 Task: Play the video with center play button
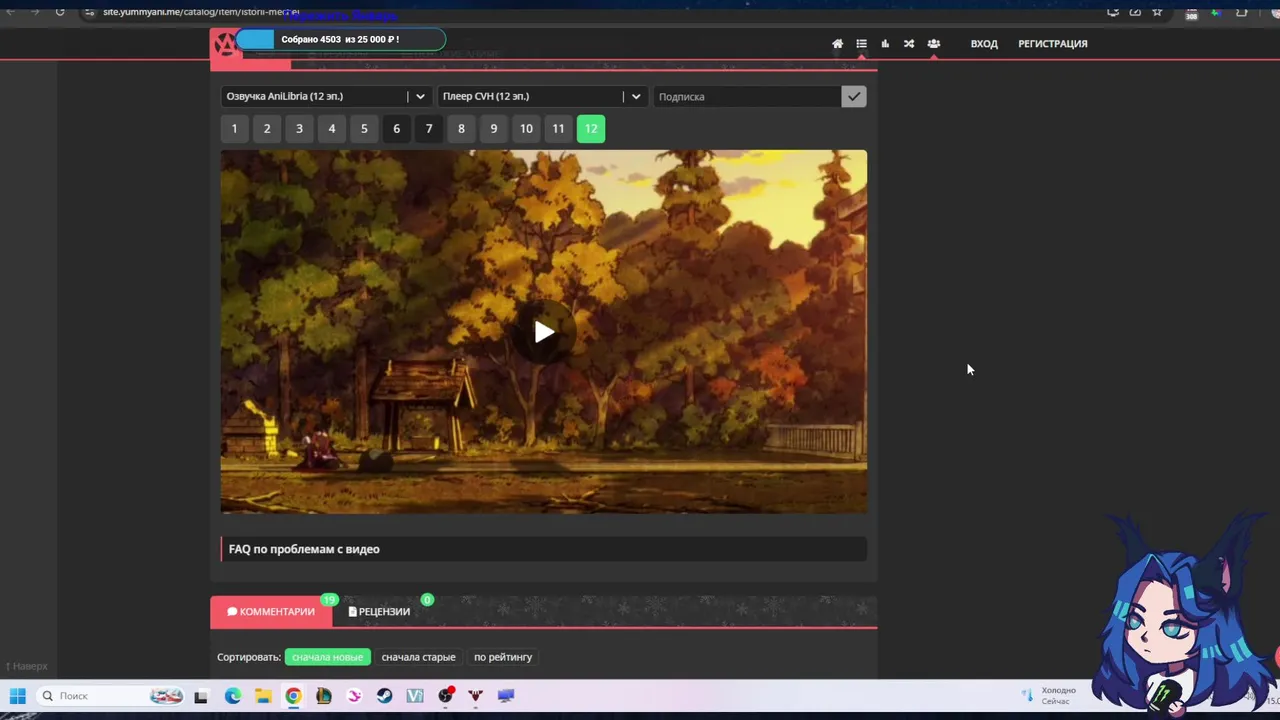tap(544, 332)
